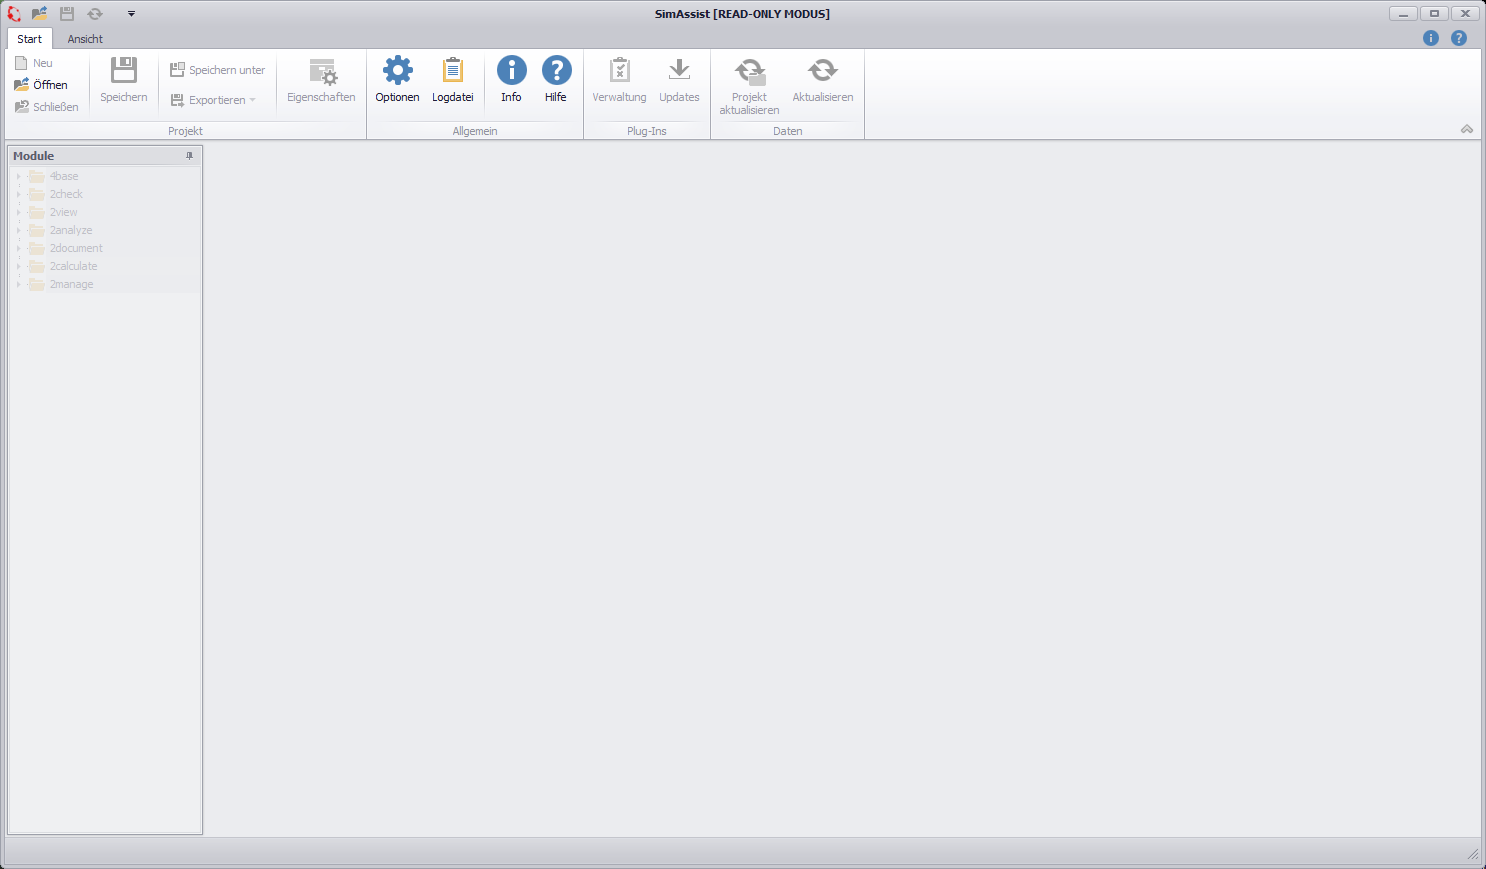This screenshot has height=869, width=1486.
Task: Select the 2manage module
Action: 71,284
